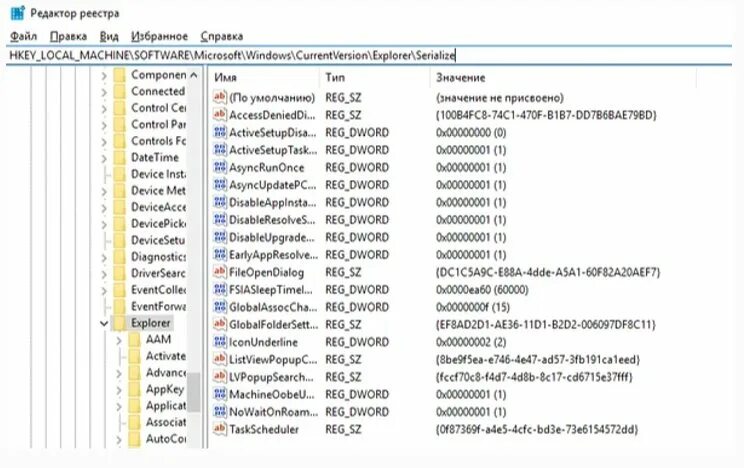
Task: Open the Правка menu
Action: (68, 36)
